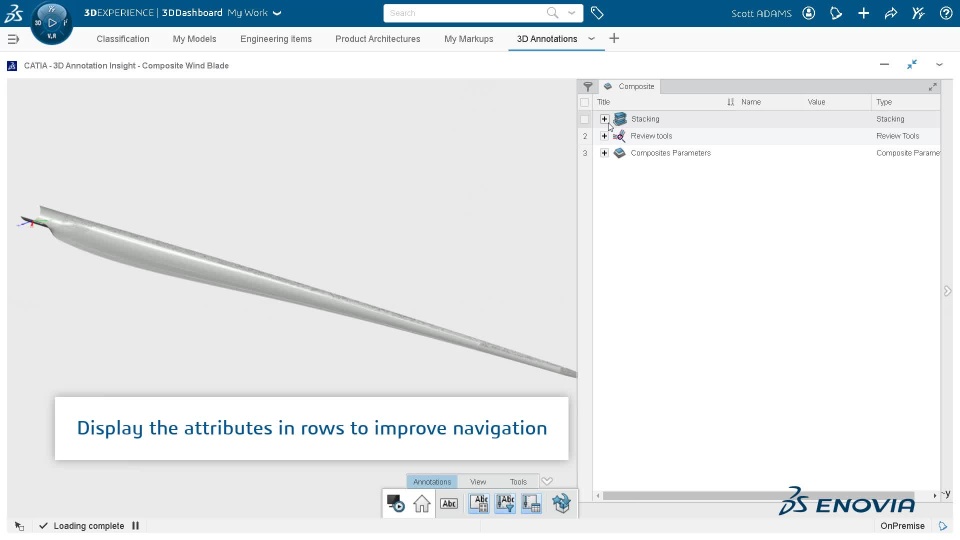Click the box with stars tool icon

(561, 503)
